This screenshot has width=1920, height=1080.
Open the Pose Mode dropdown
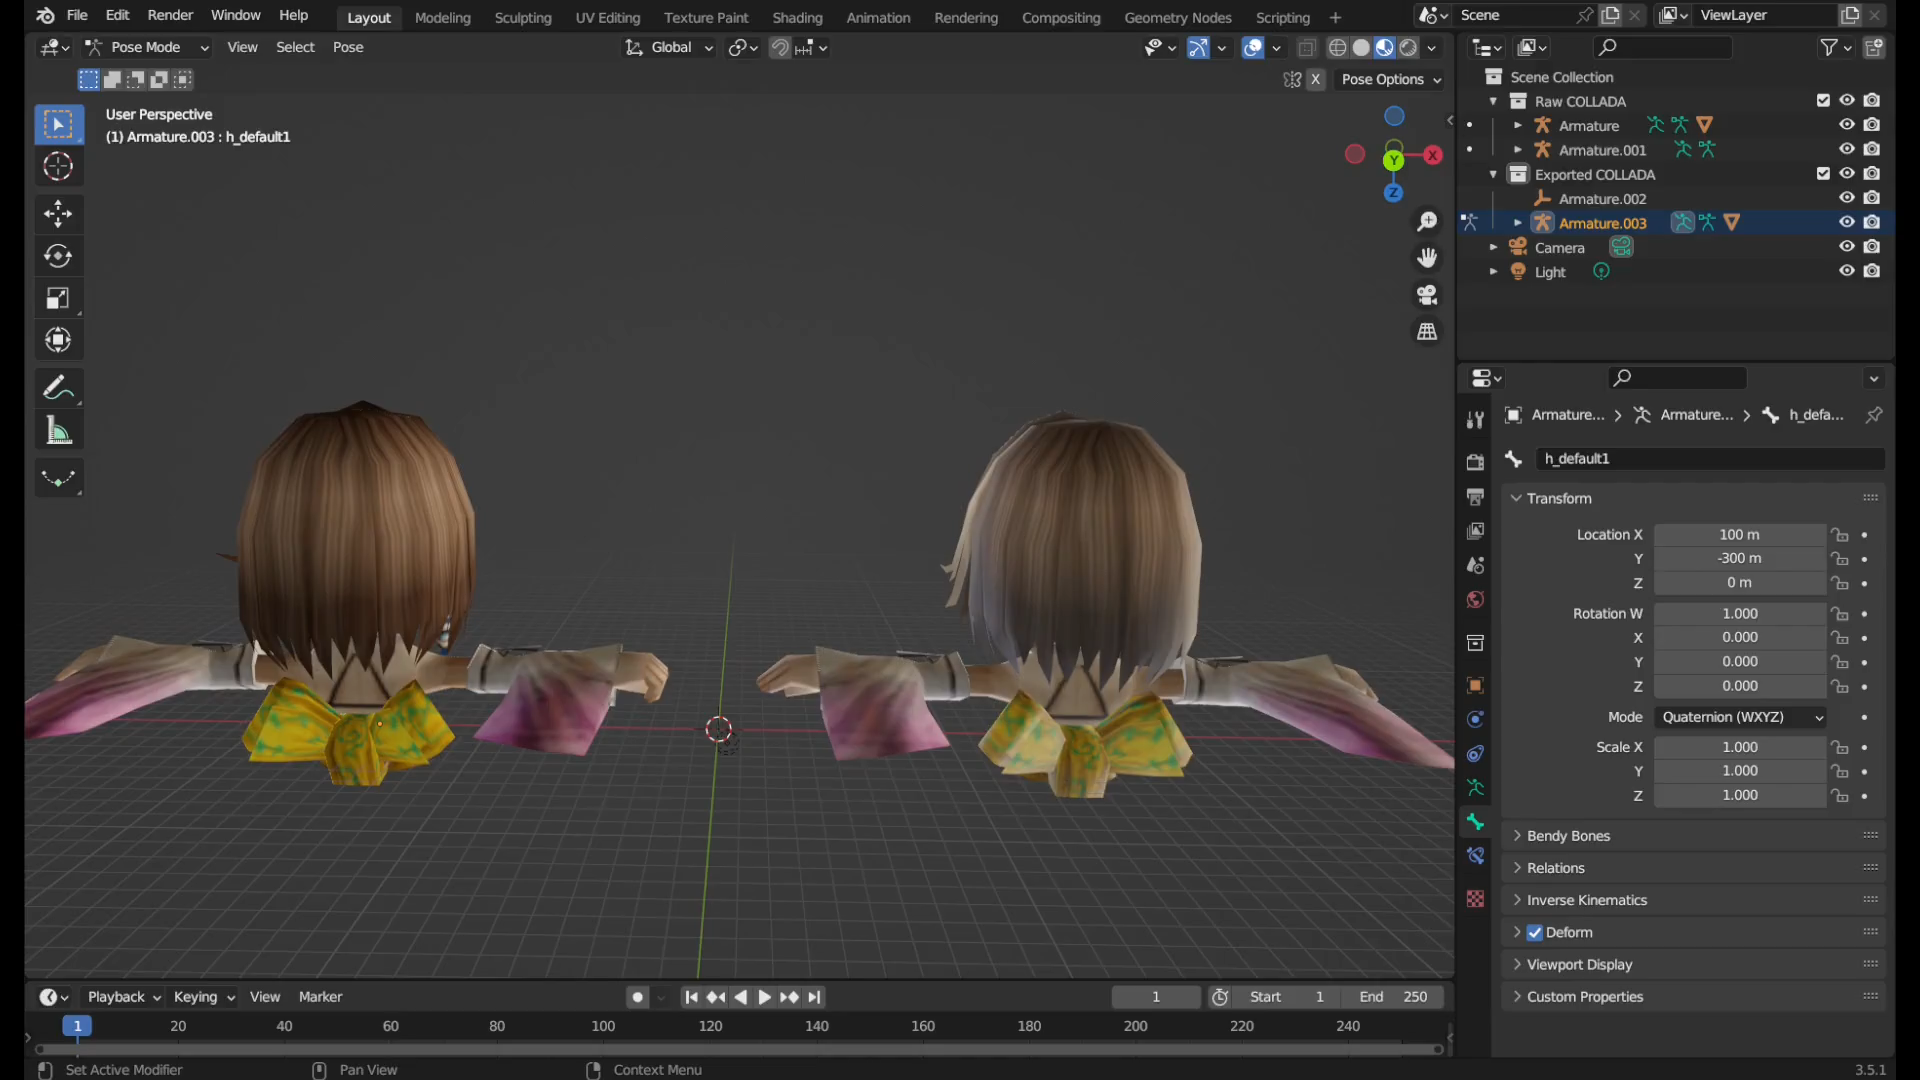(147, 47)
